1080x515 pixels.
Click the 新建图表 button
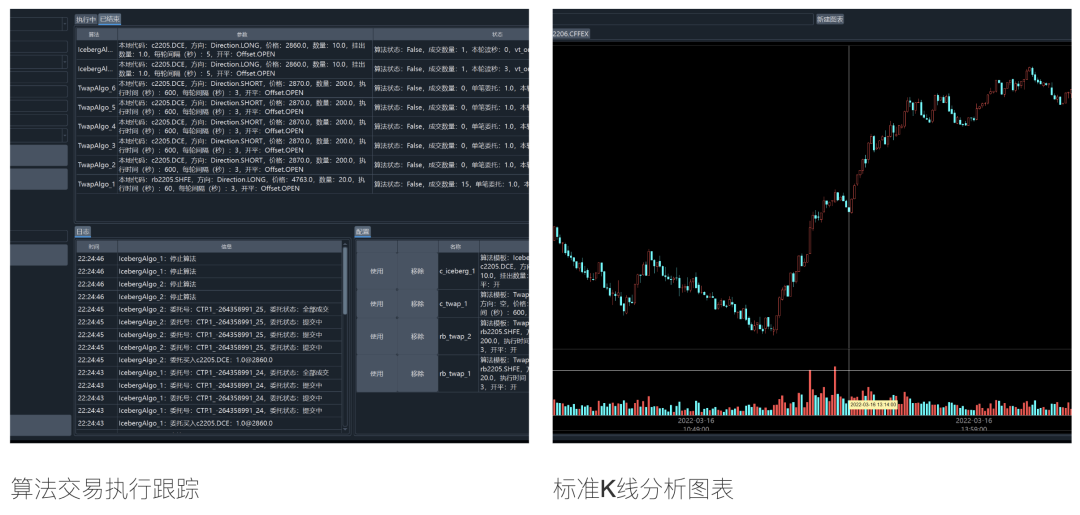click(830, 19)
